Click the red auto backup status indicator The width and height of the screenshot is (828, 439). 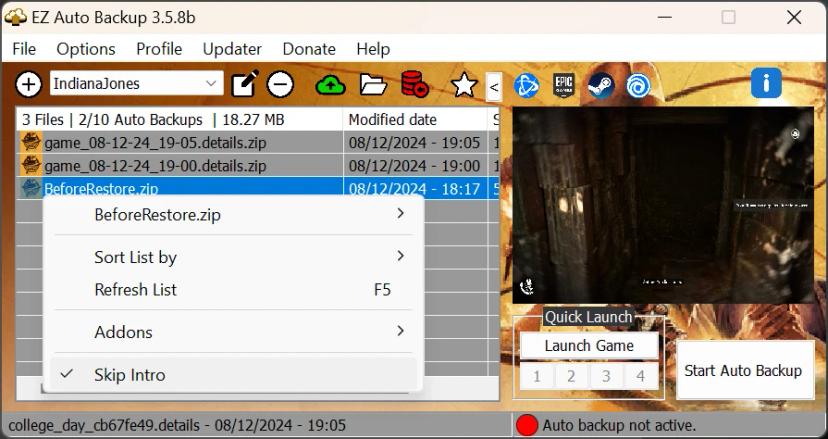tap(527, 425)
